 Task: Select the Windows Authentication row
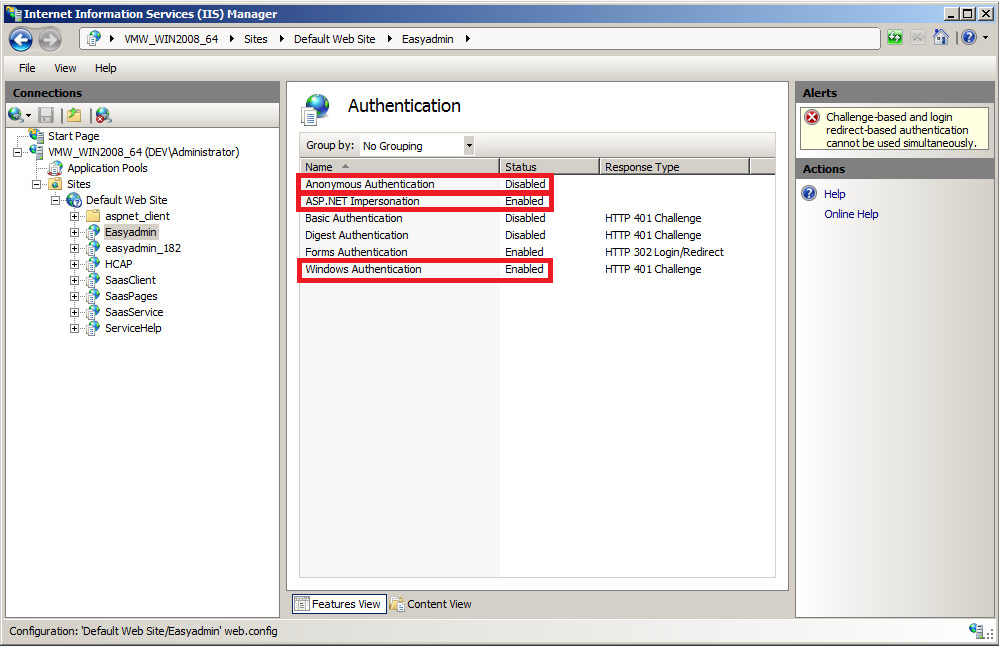pos(364,269)
